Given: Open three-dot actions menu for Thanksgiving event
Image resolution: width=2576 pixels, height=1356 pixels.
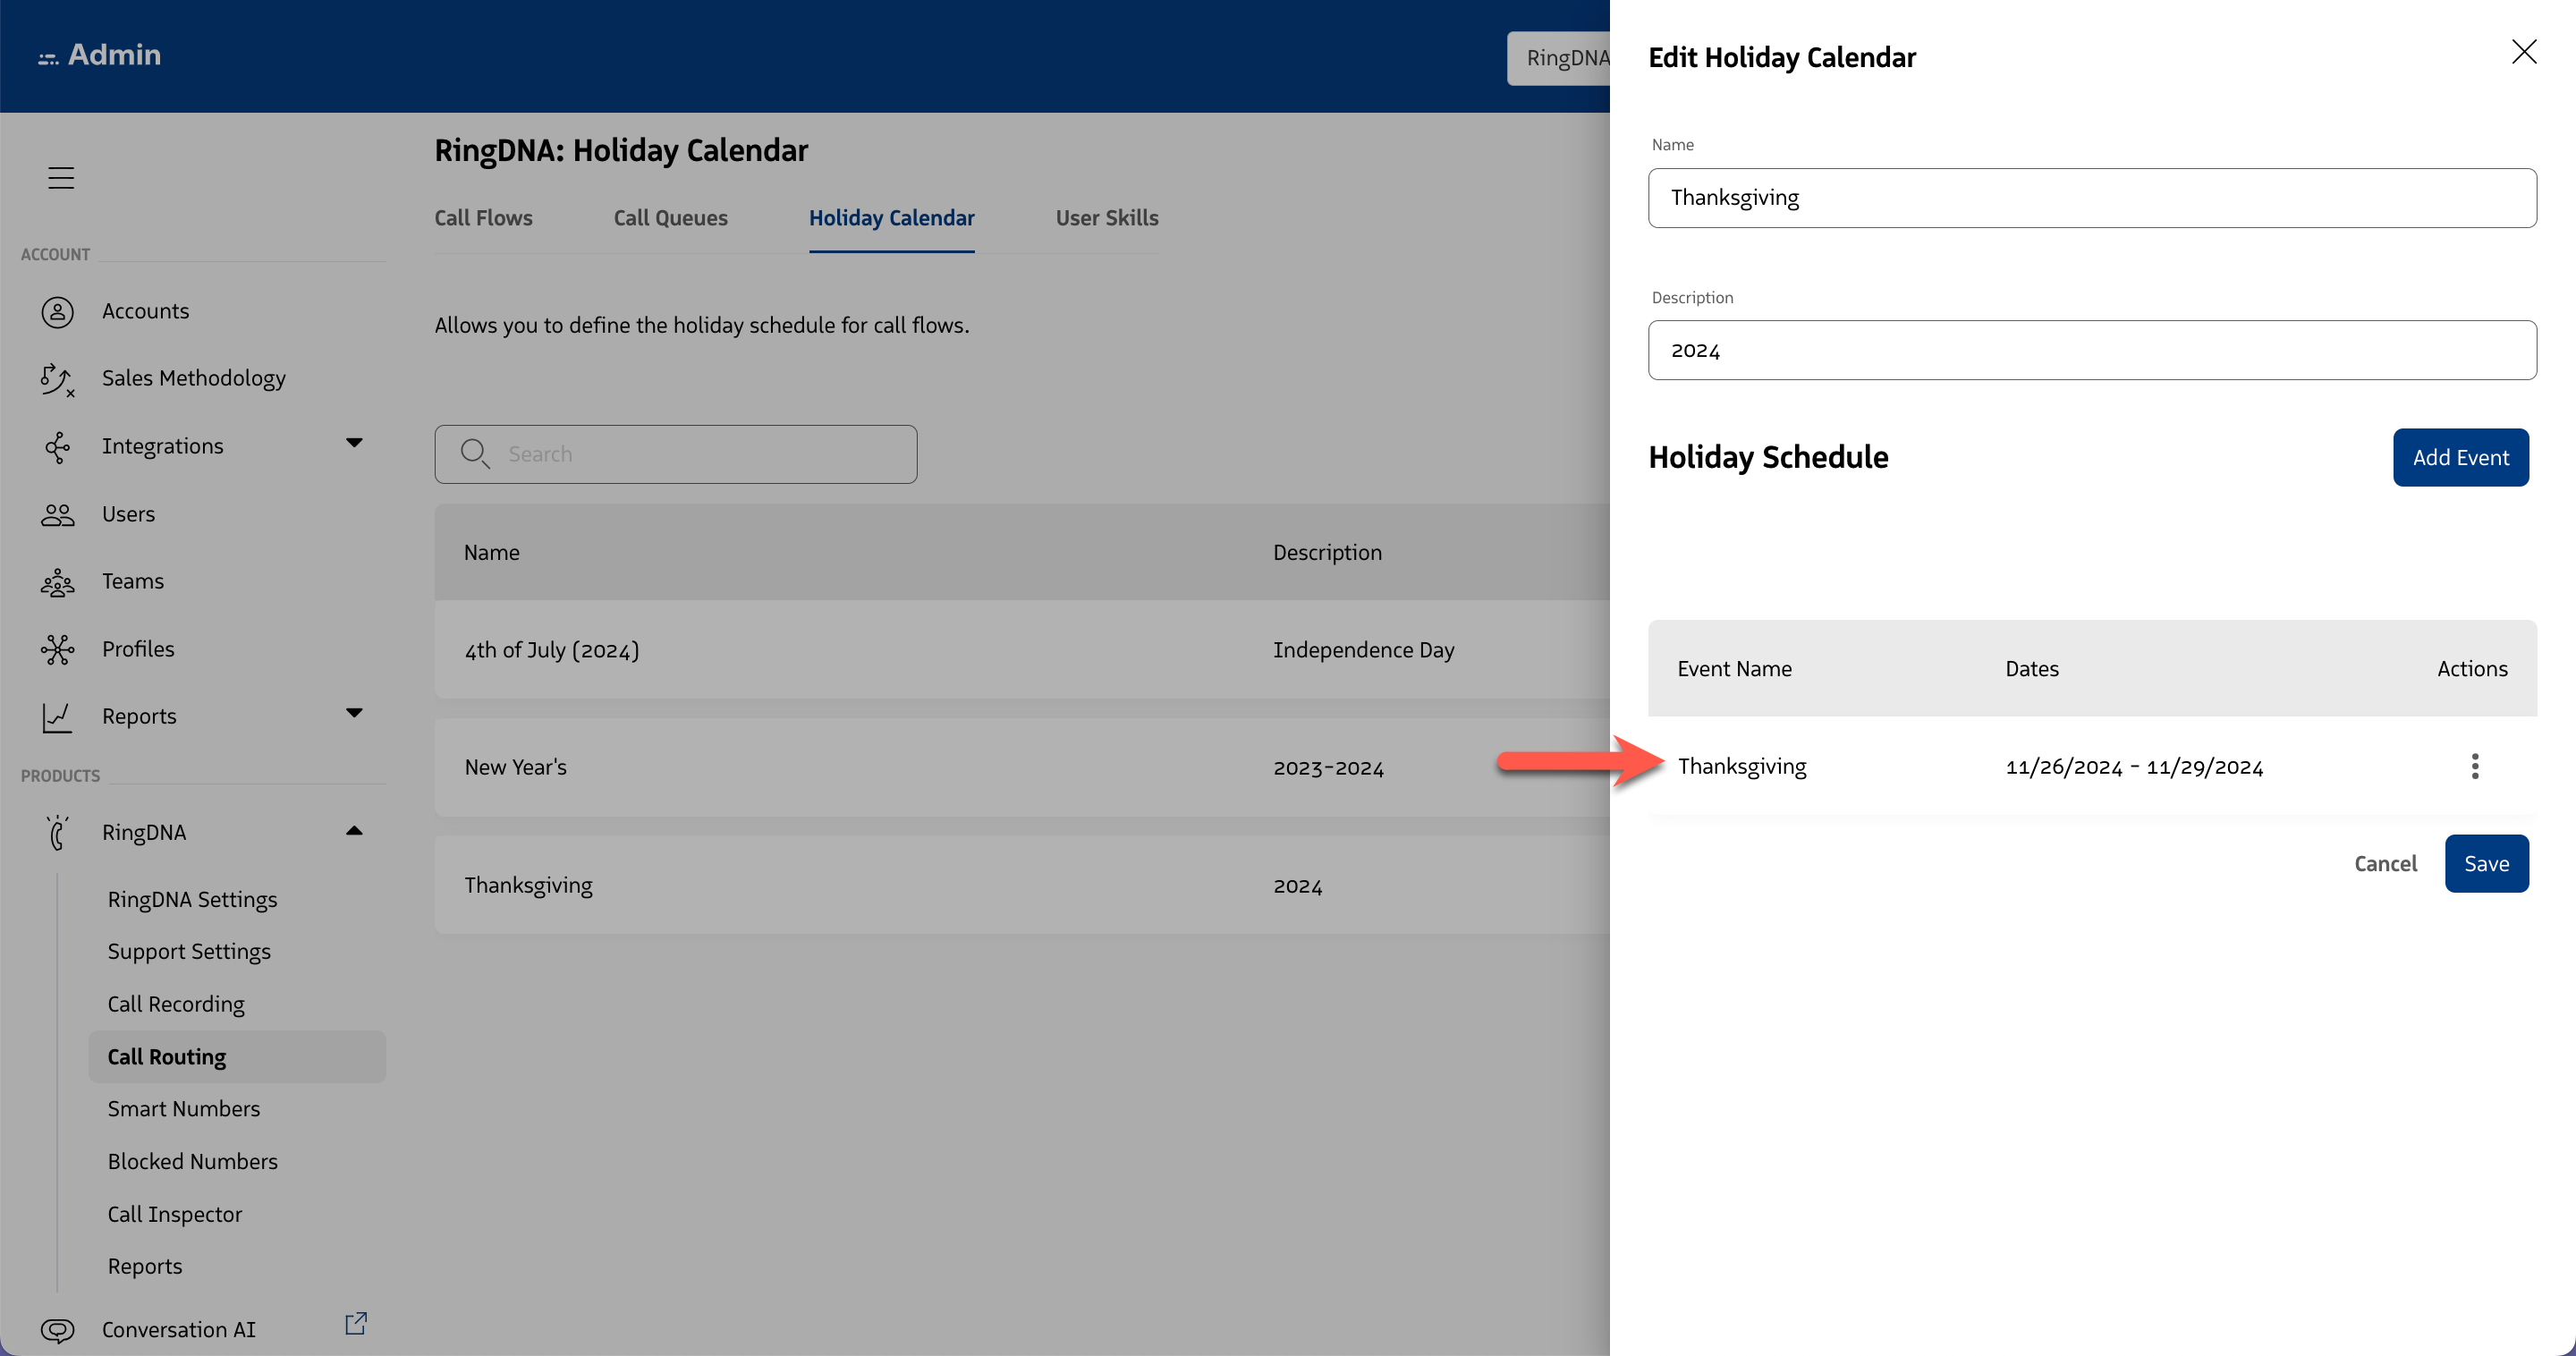Looking at the screenshot, I should point(2474,767).
